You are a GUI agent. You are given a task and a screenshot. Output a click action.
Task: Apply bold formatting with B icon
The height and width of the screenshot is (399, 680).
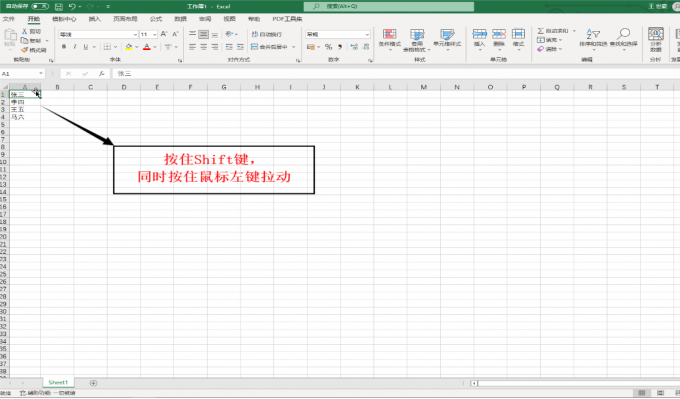(64, 47)
